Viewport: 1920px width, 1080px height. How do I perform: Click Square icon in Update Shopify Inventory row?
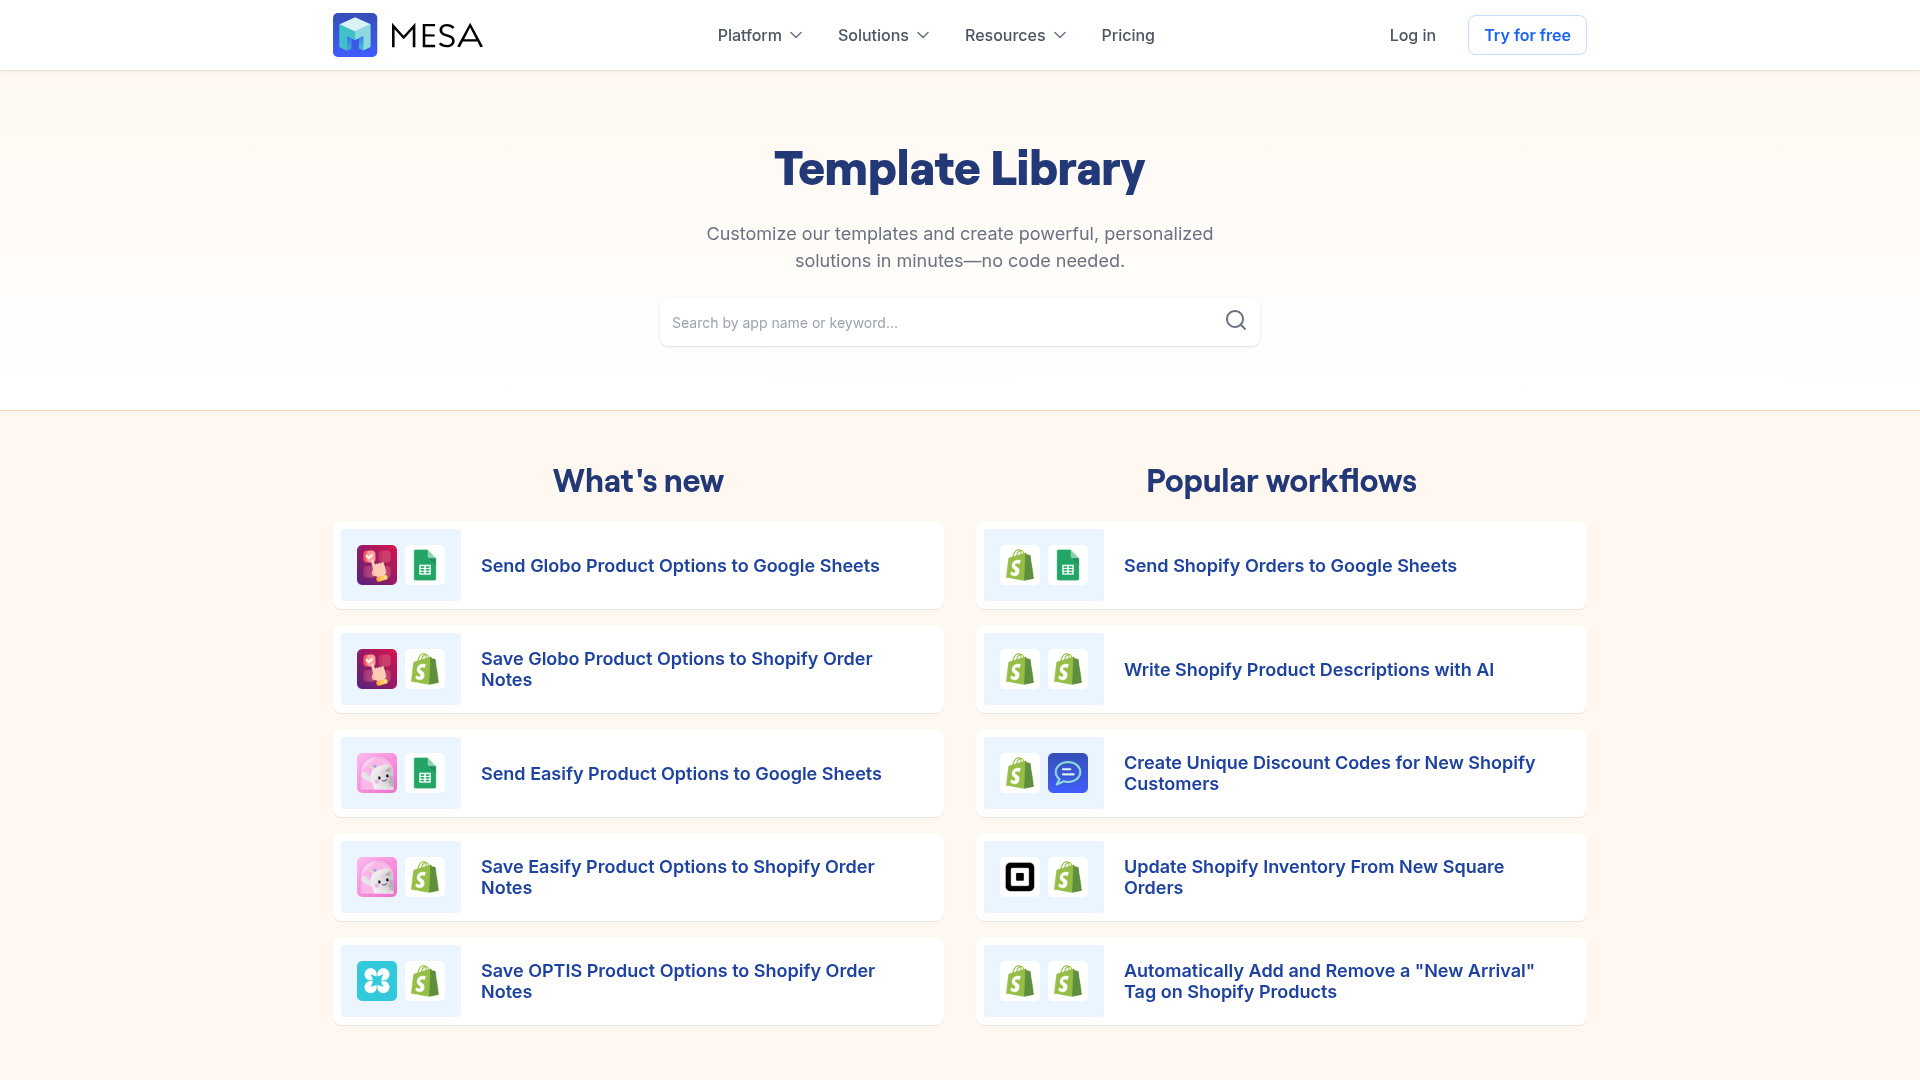coord(1020,877)
